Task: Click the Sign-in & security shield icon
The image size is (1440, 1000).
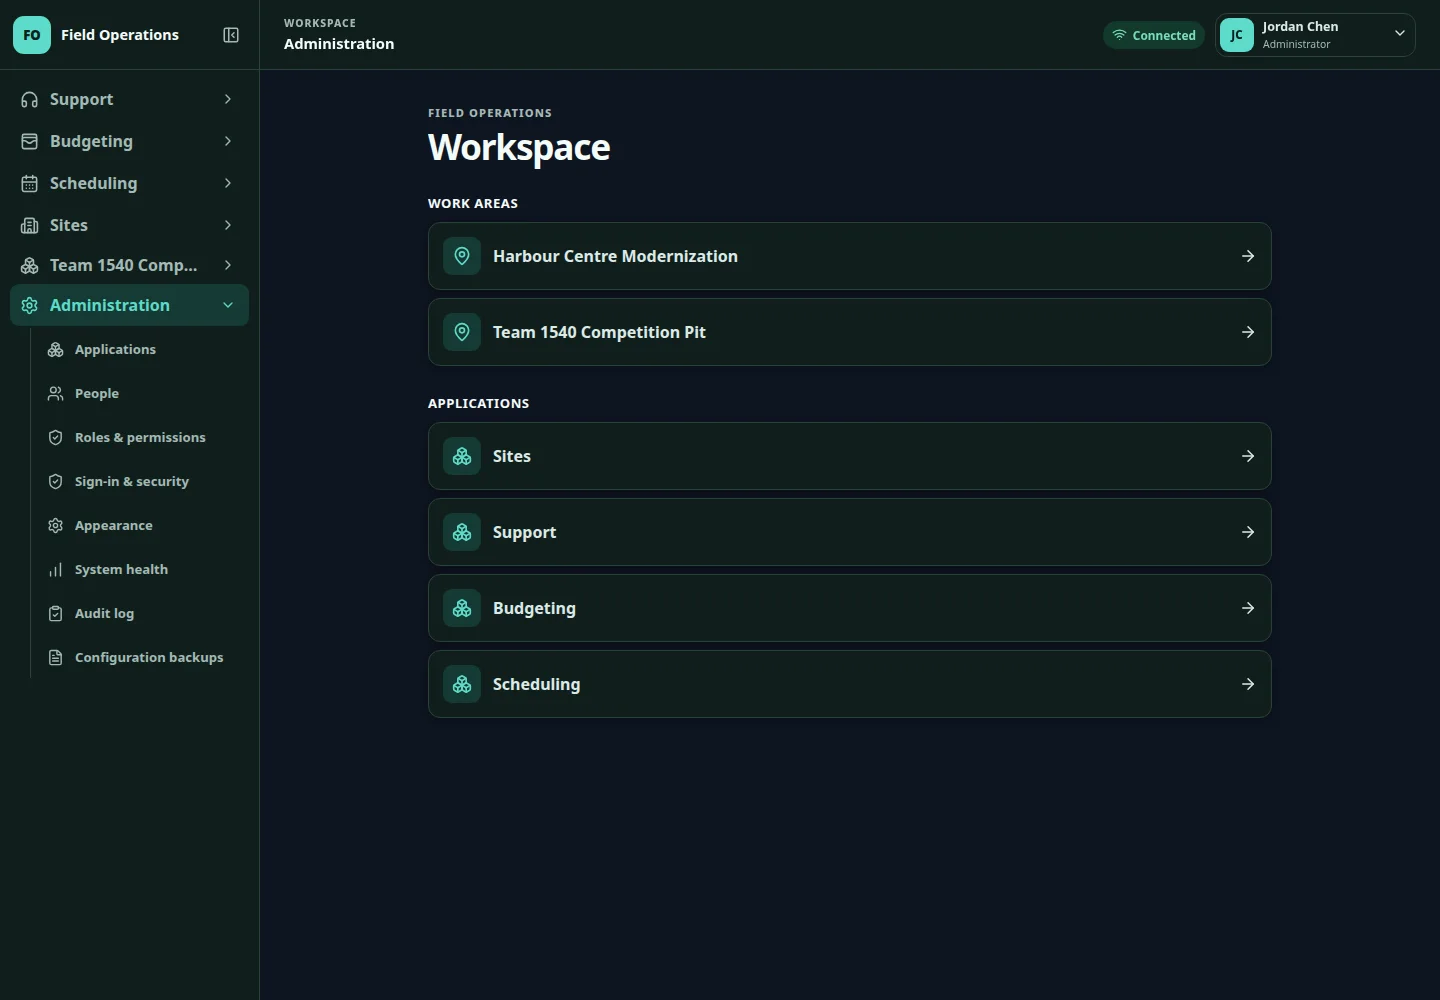Action: pos(56,481)
